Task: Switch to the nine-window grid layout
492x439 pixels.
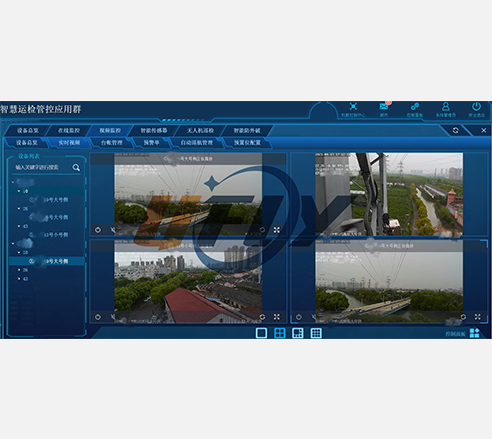Action: (x=316, y=333)
